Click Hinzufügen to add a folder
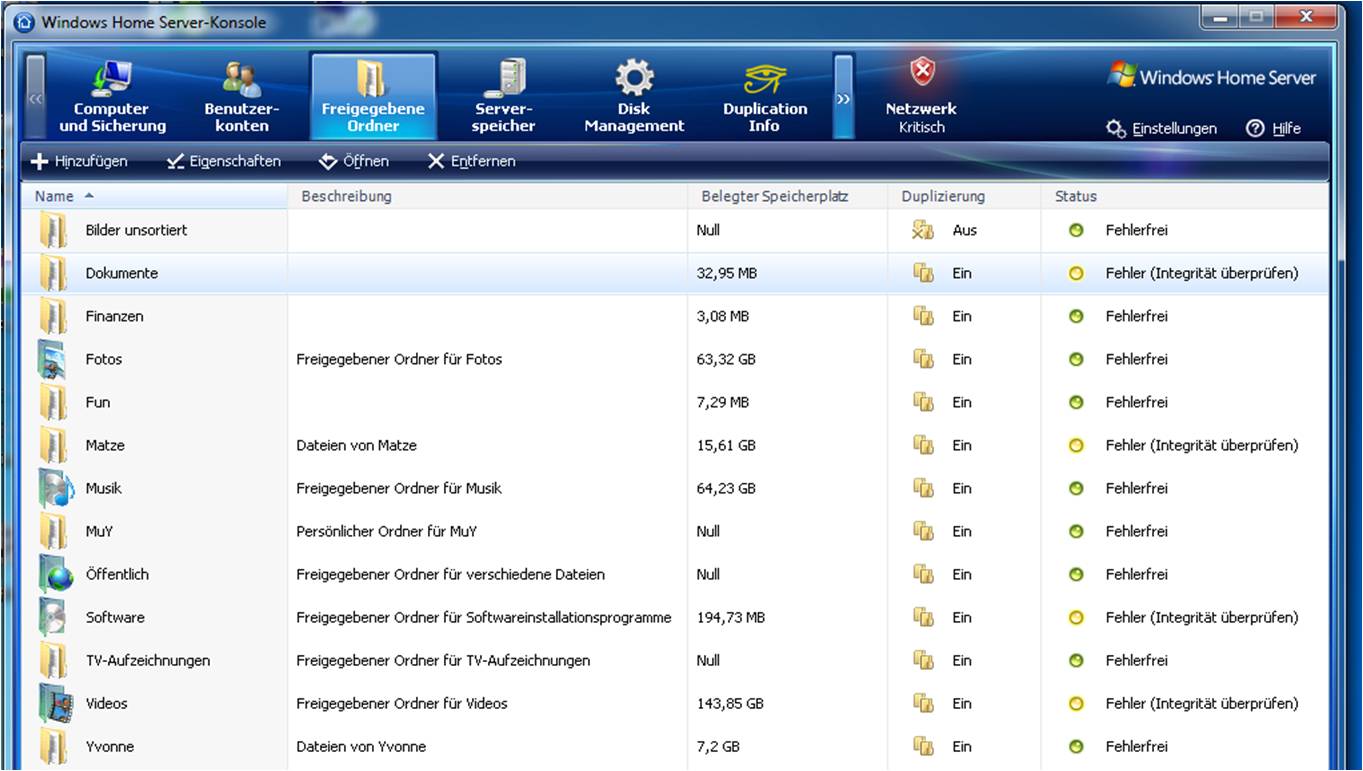This screenshot has height=771, width=1363. 80,161
